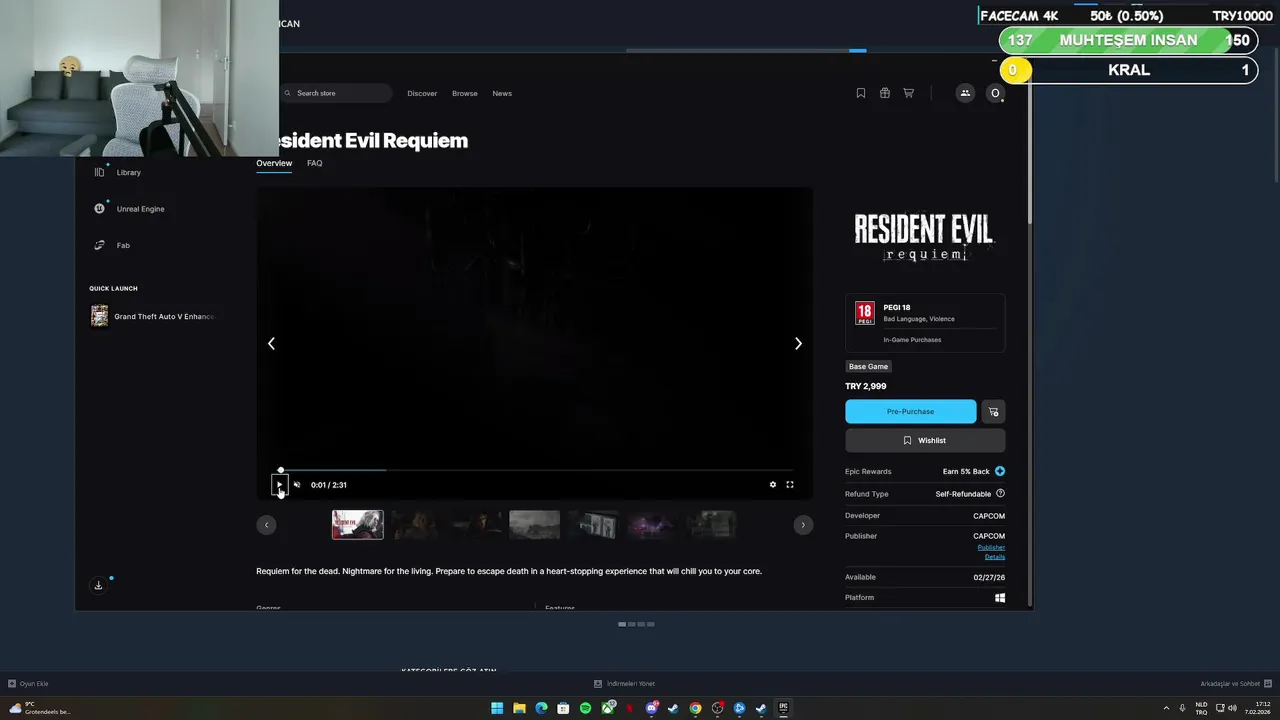Open the Discover store tab
Viewport: 1280px width, 720px height.
(x=422, y=93)
